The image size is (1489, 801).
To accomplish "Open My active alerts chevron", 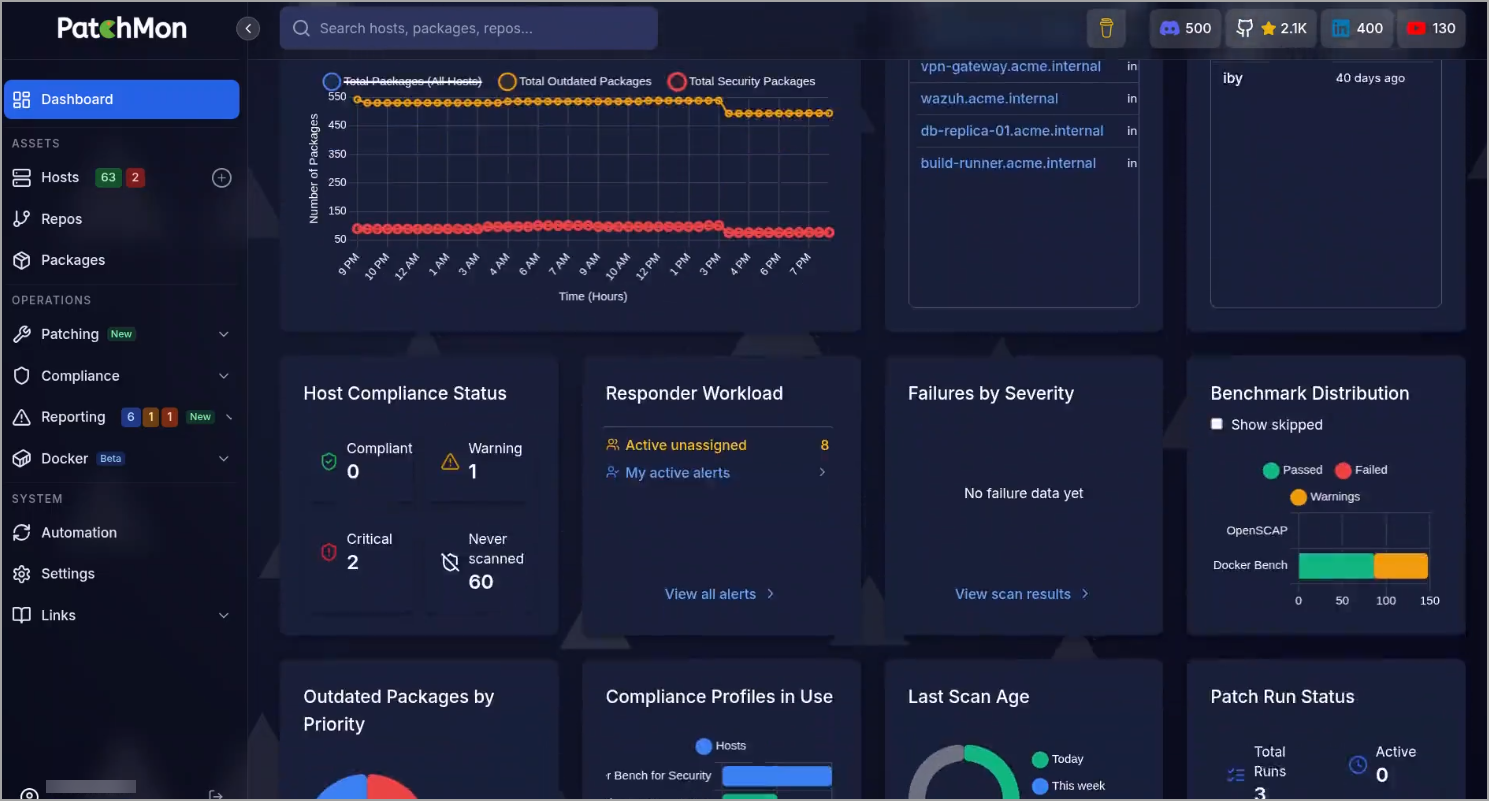I will (x=822, y=472).
